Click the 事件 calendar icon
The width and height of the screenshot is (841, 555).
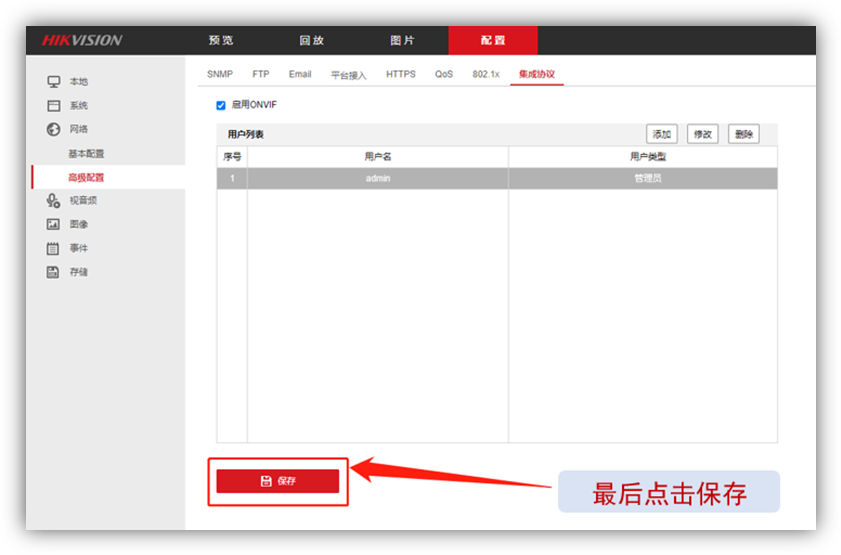pyautogui.click(x=53, y=248)
